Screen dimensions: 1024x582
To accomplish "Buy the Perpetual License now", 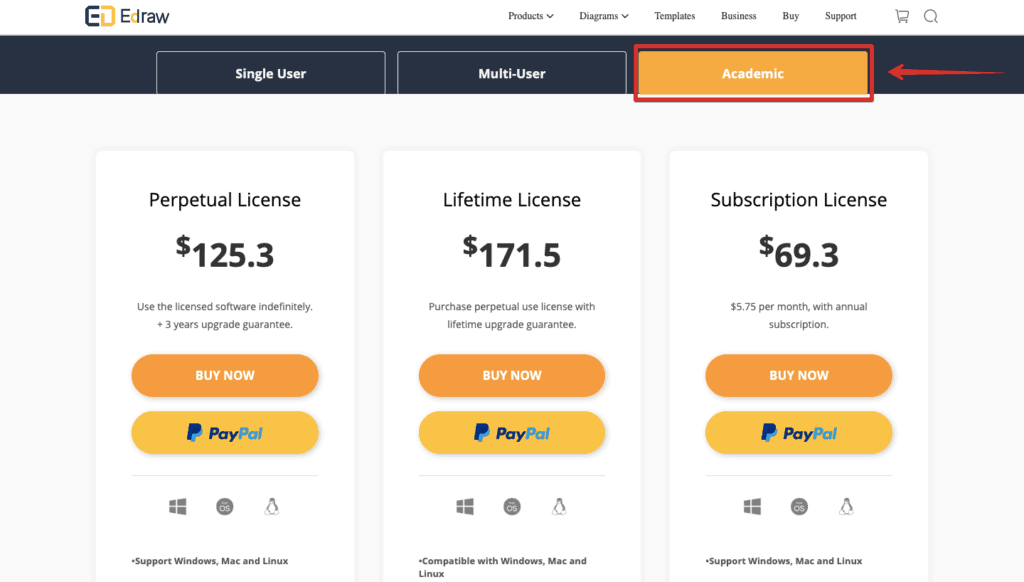I will [225, 376].
